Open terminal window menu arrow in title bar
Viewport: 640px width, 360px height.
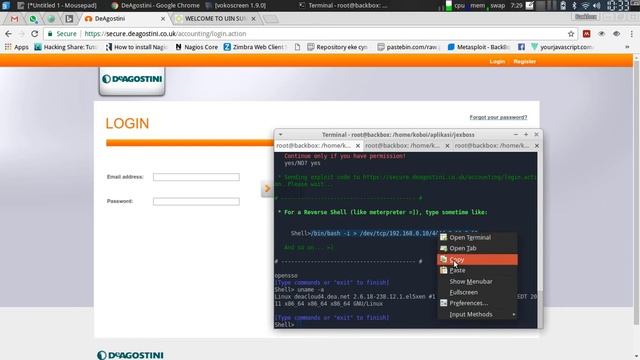(280, 134)
